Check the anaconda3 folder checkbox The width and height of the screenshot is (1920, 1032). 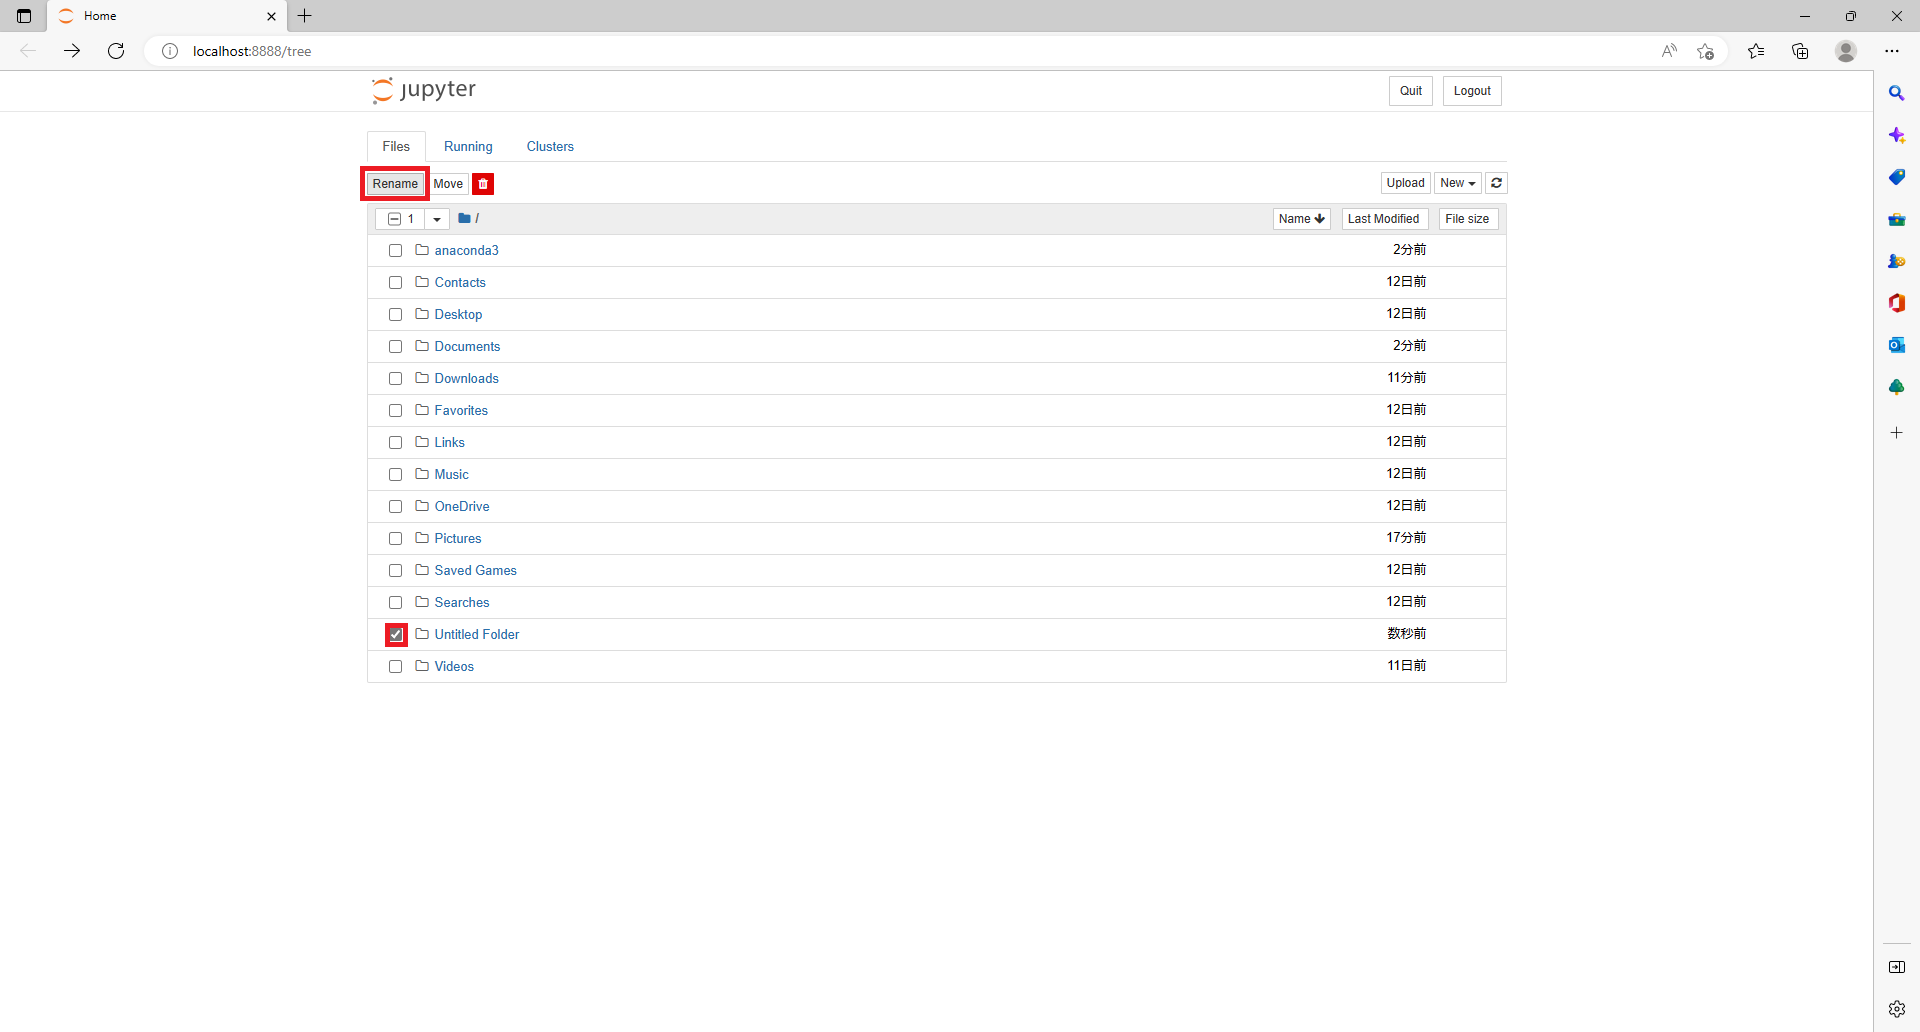[x=395, y=251]
